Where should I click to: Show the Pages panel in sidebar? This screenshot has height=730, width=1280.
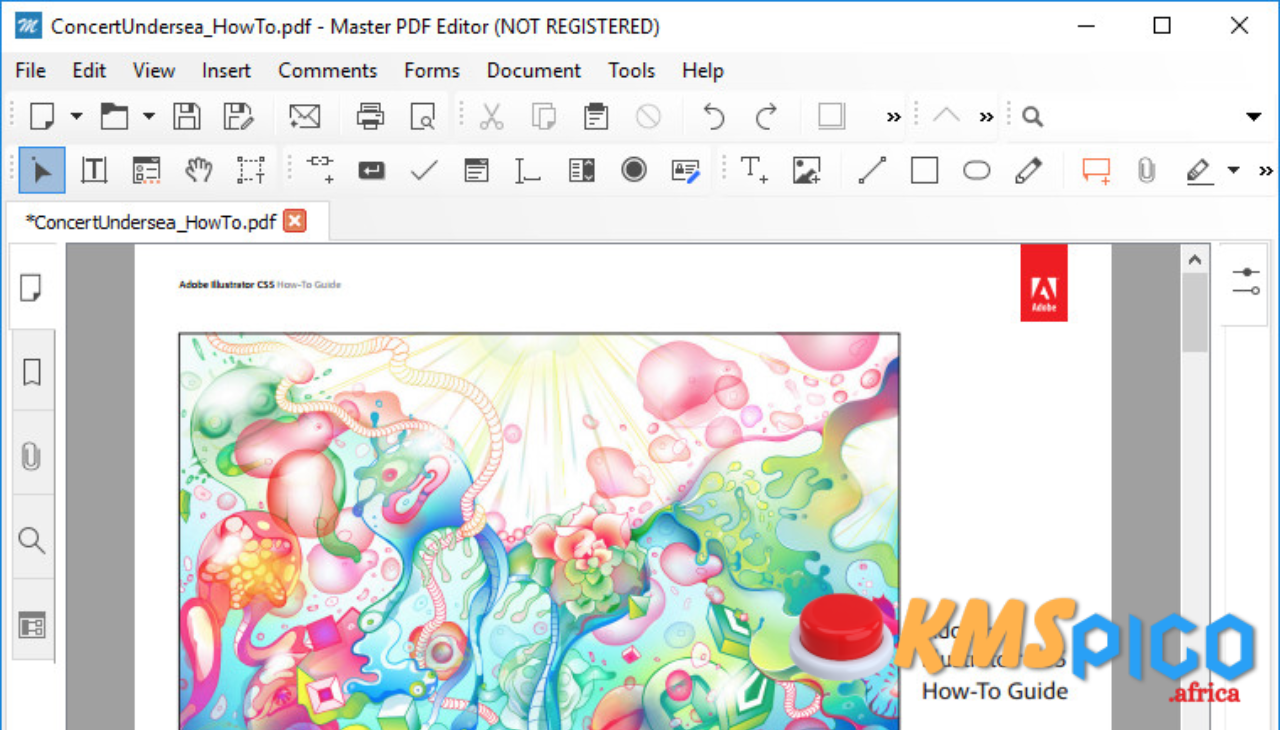click(32, 288)
